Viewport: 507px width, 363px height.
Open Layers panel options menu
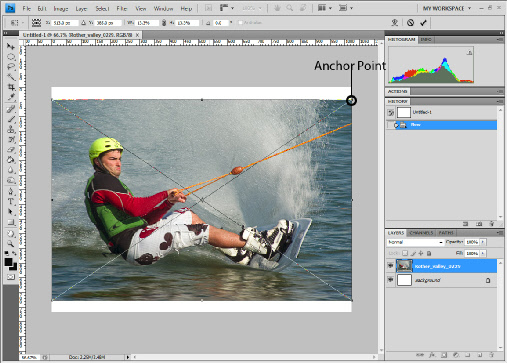point(500,233)
